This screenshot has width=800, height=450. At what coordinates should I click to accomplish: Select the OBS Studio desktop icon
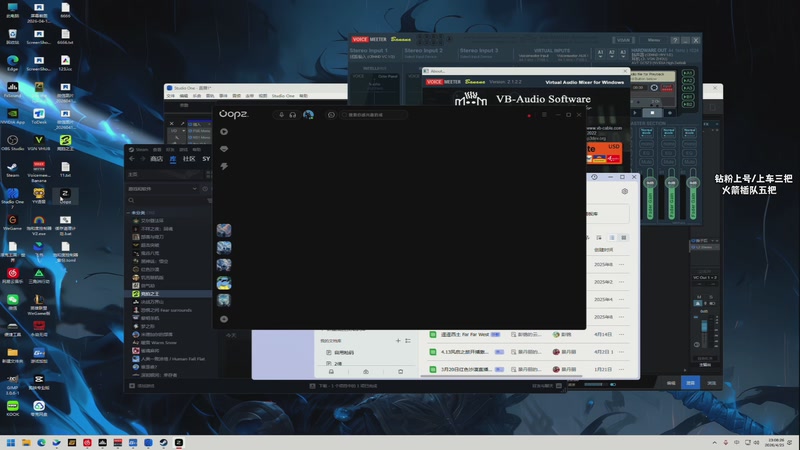(x=13, y=142)
